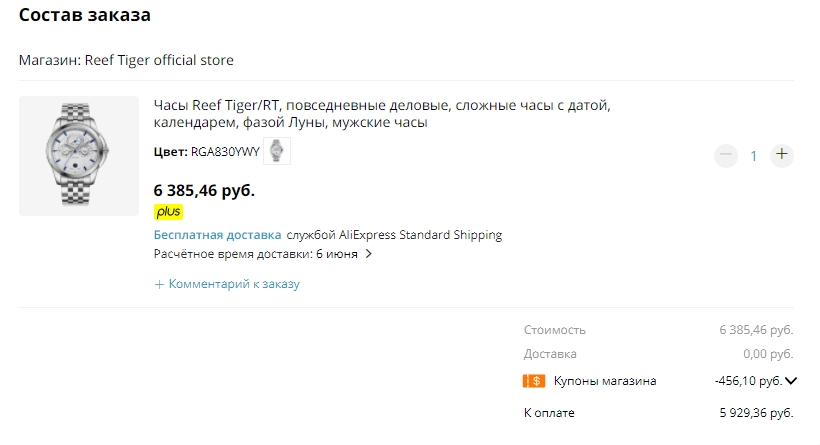This screenshot has width=820, height=445.
Task: Click the RGA830YWY color label text
Action: click(225, 153)
